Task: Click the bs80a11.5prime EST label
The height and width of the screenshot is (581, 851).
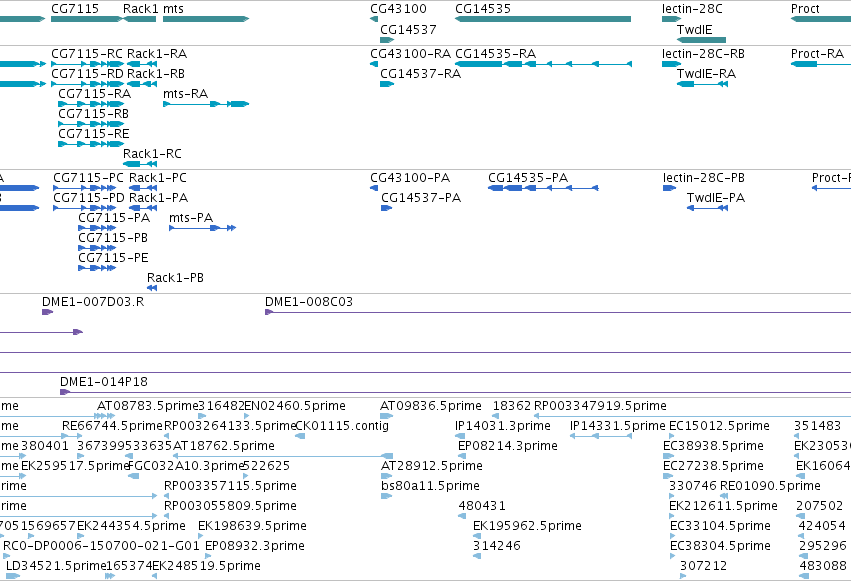Action: pyautogui.click(x=430, y=486)
